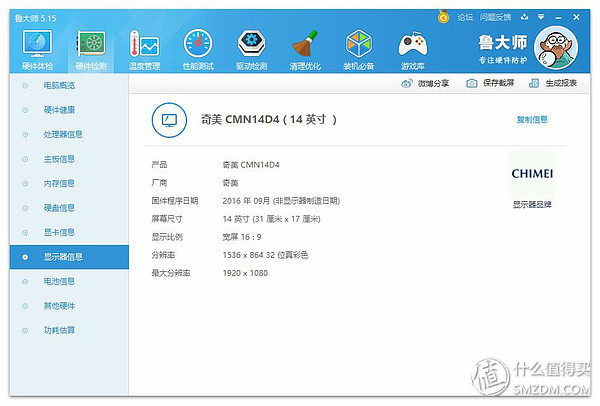Click the gold medal icon in title bar
This screenshot has height=406, width=600.
(443, 17)
